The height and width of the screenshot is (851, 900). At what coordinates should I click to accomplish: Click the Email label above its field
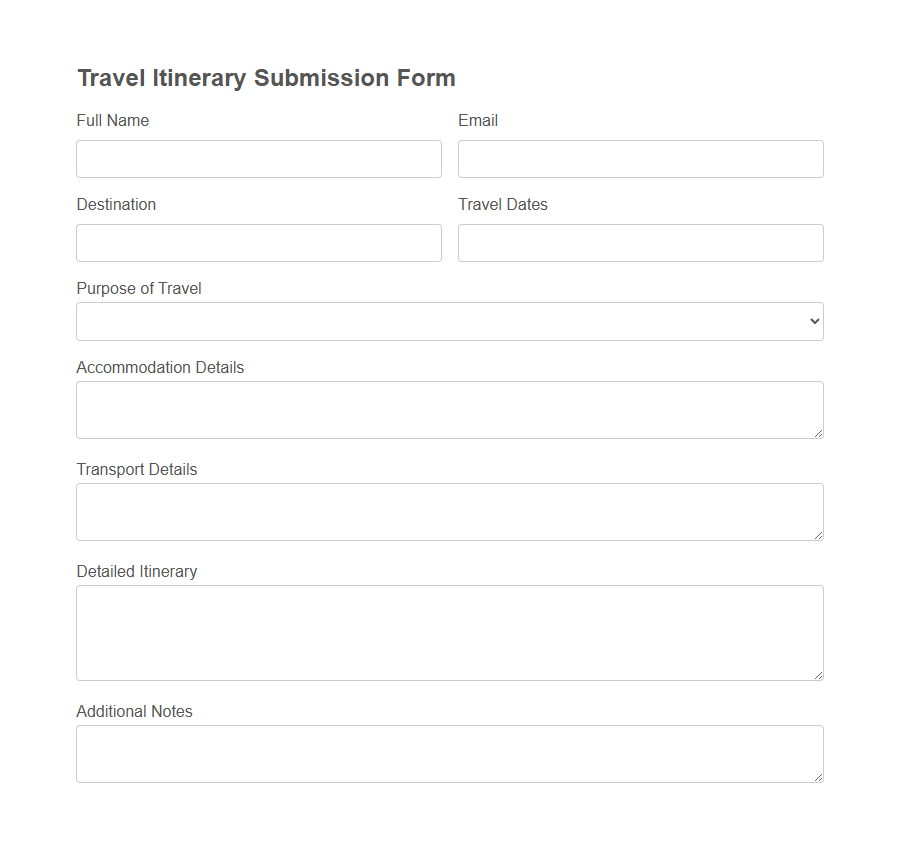pyautogui.click(x=477, y=120)
